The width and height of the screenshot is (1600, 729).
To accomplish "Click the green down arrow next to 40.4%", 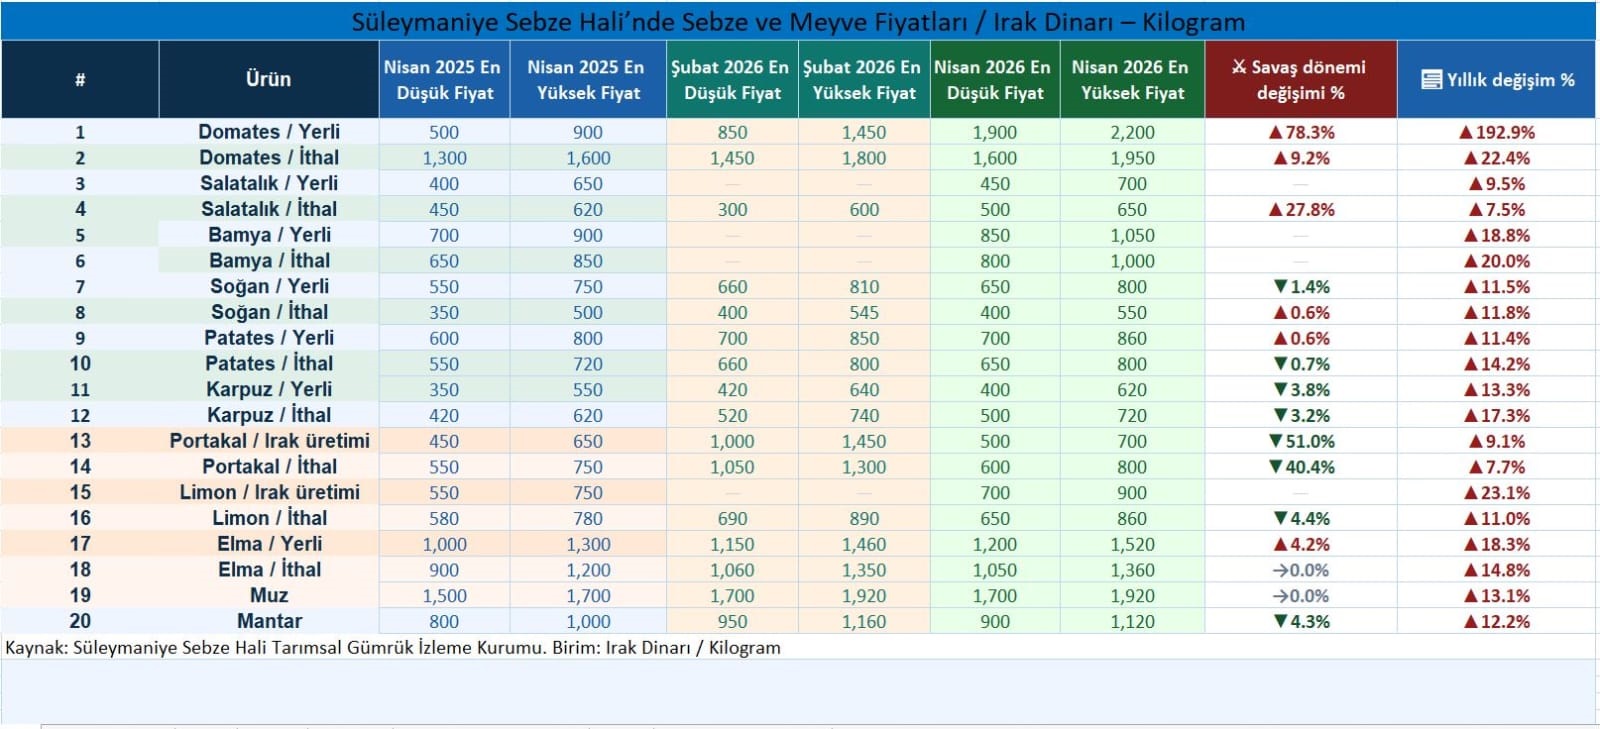I will tap(1275, 467).
